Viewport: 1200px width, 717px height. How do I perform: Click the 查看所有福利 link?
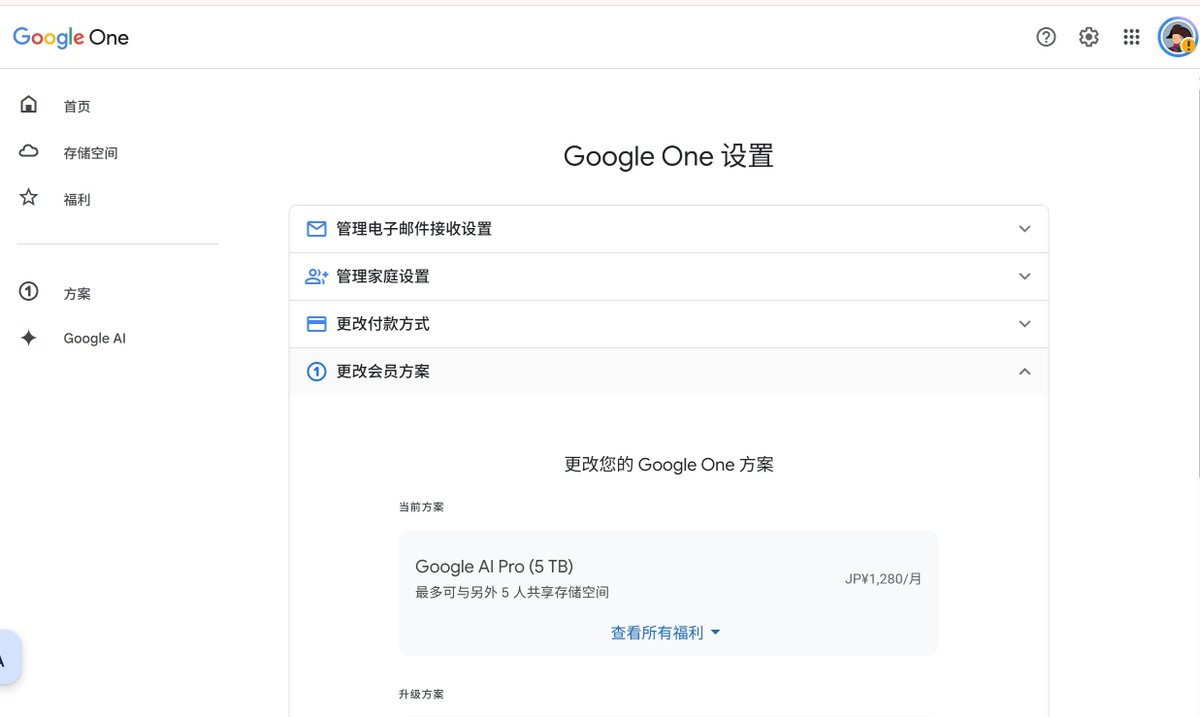pyautogui.click(x=657, y=633)
